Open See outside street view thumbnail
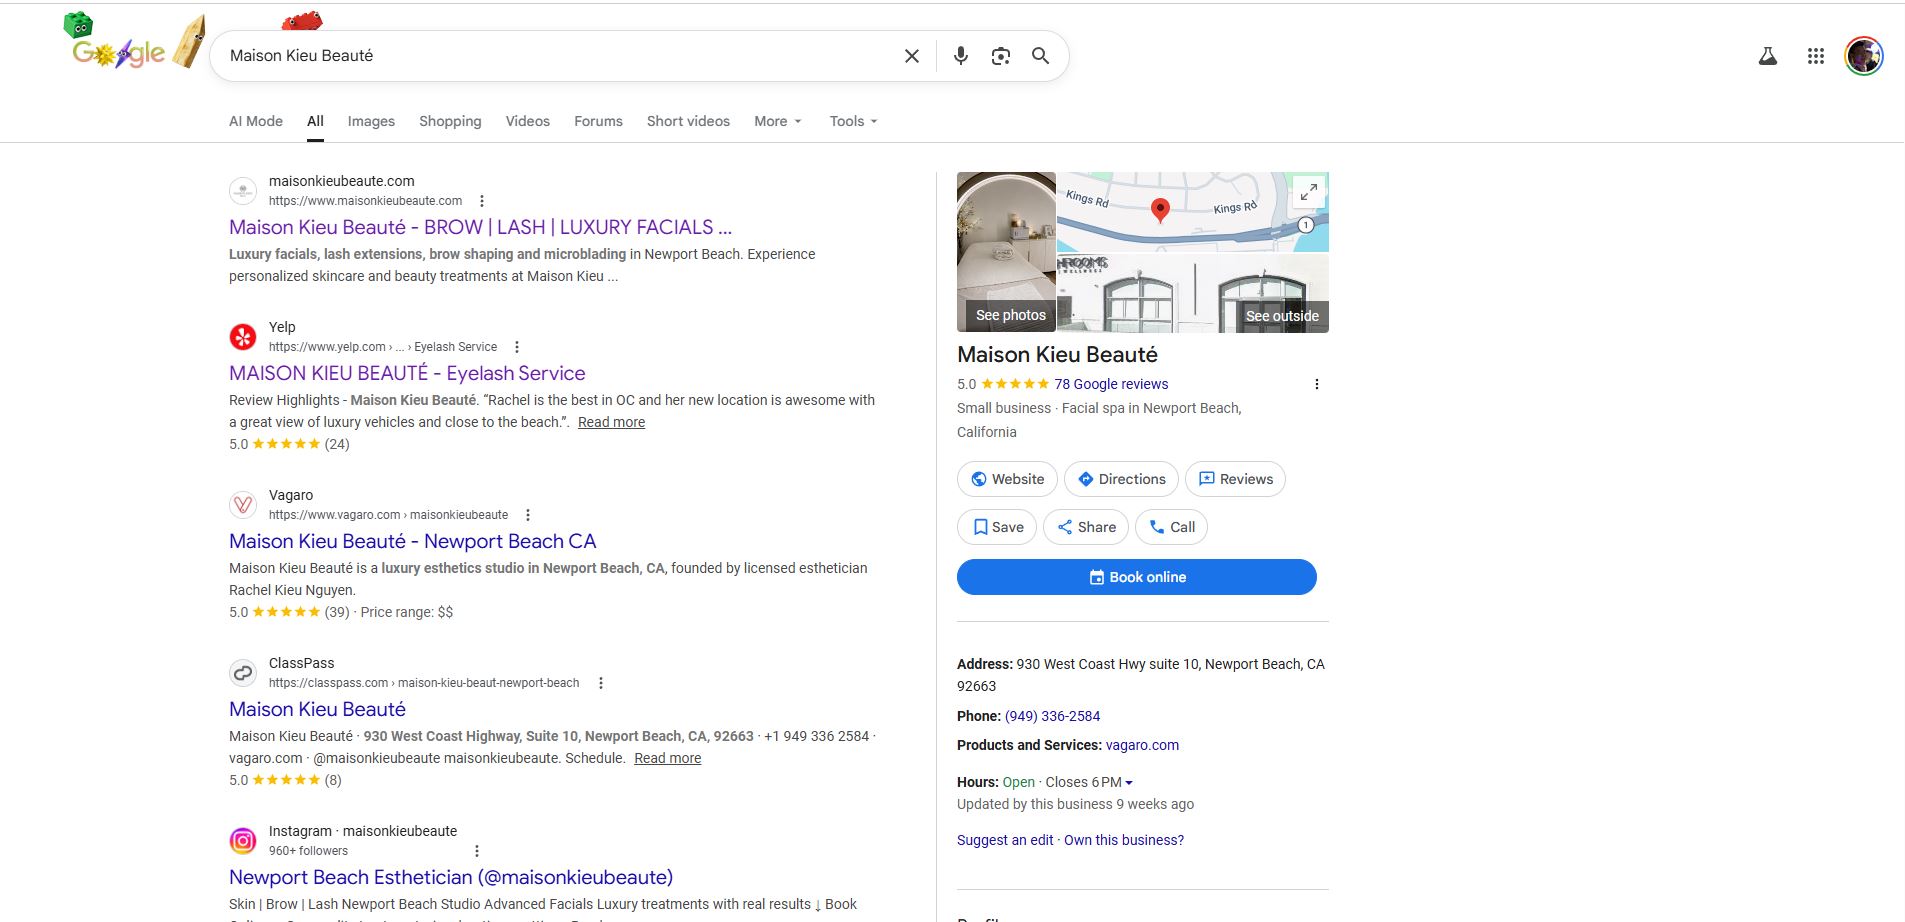Viewport: 1905px width, 922px height. 1193,293
